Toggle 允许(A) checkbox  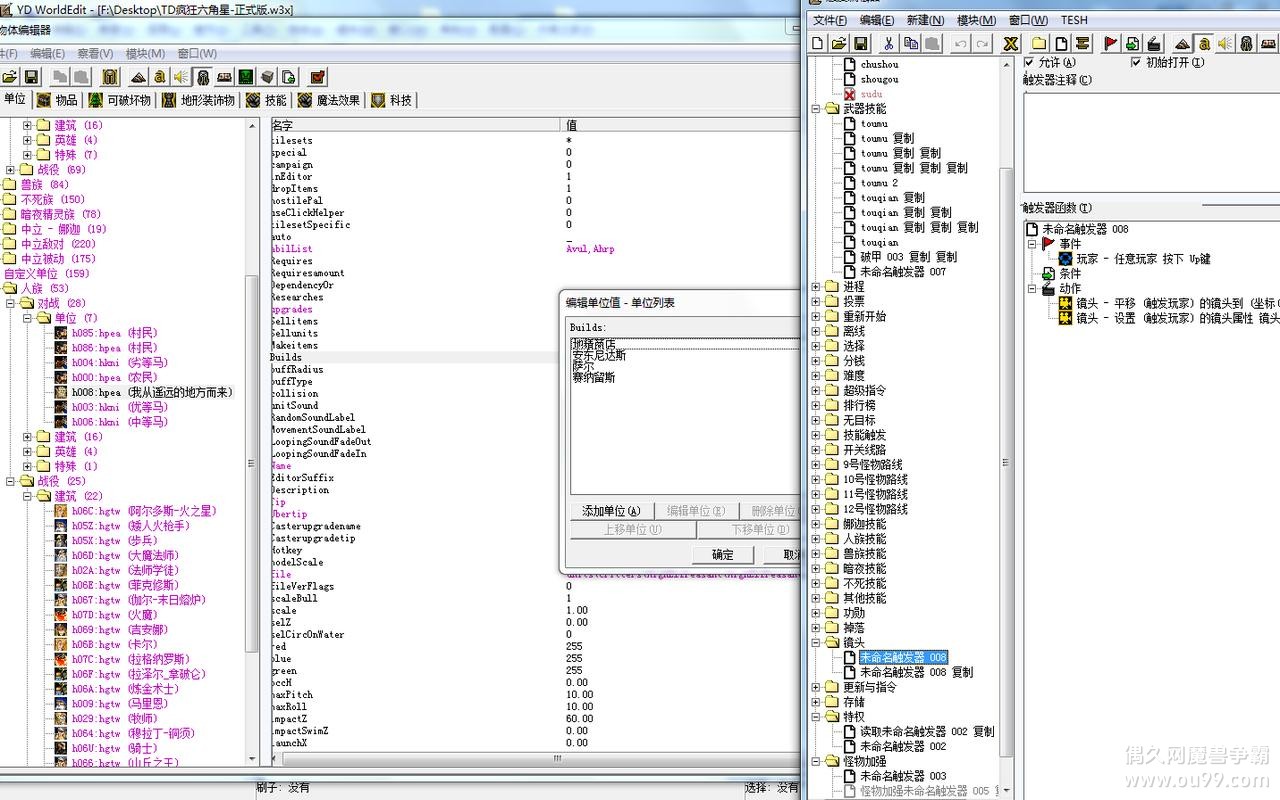coord(1030,62)
